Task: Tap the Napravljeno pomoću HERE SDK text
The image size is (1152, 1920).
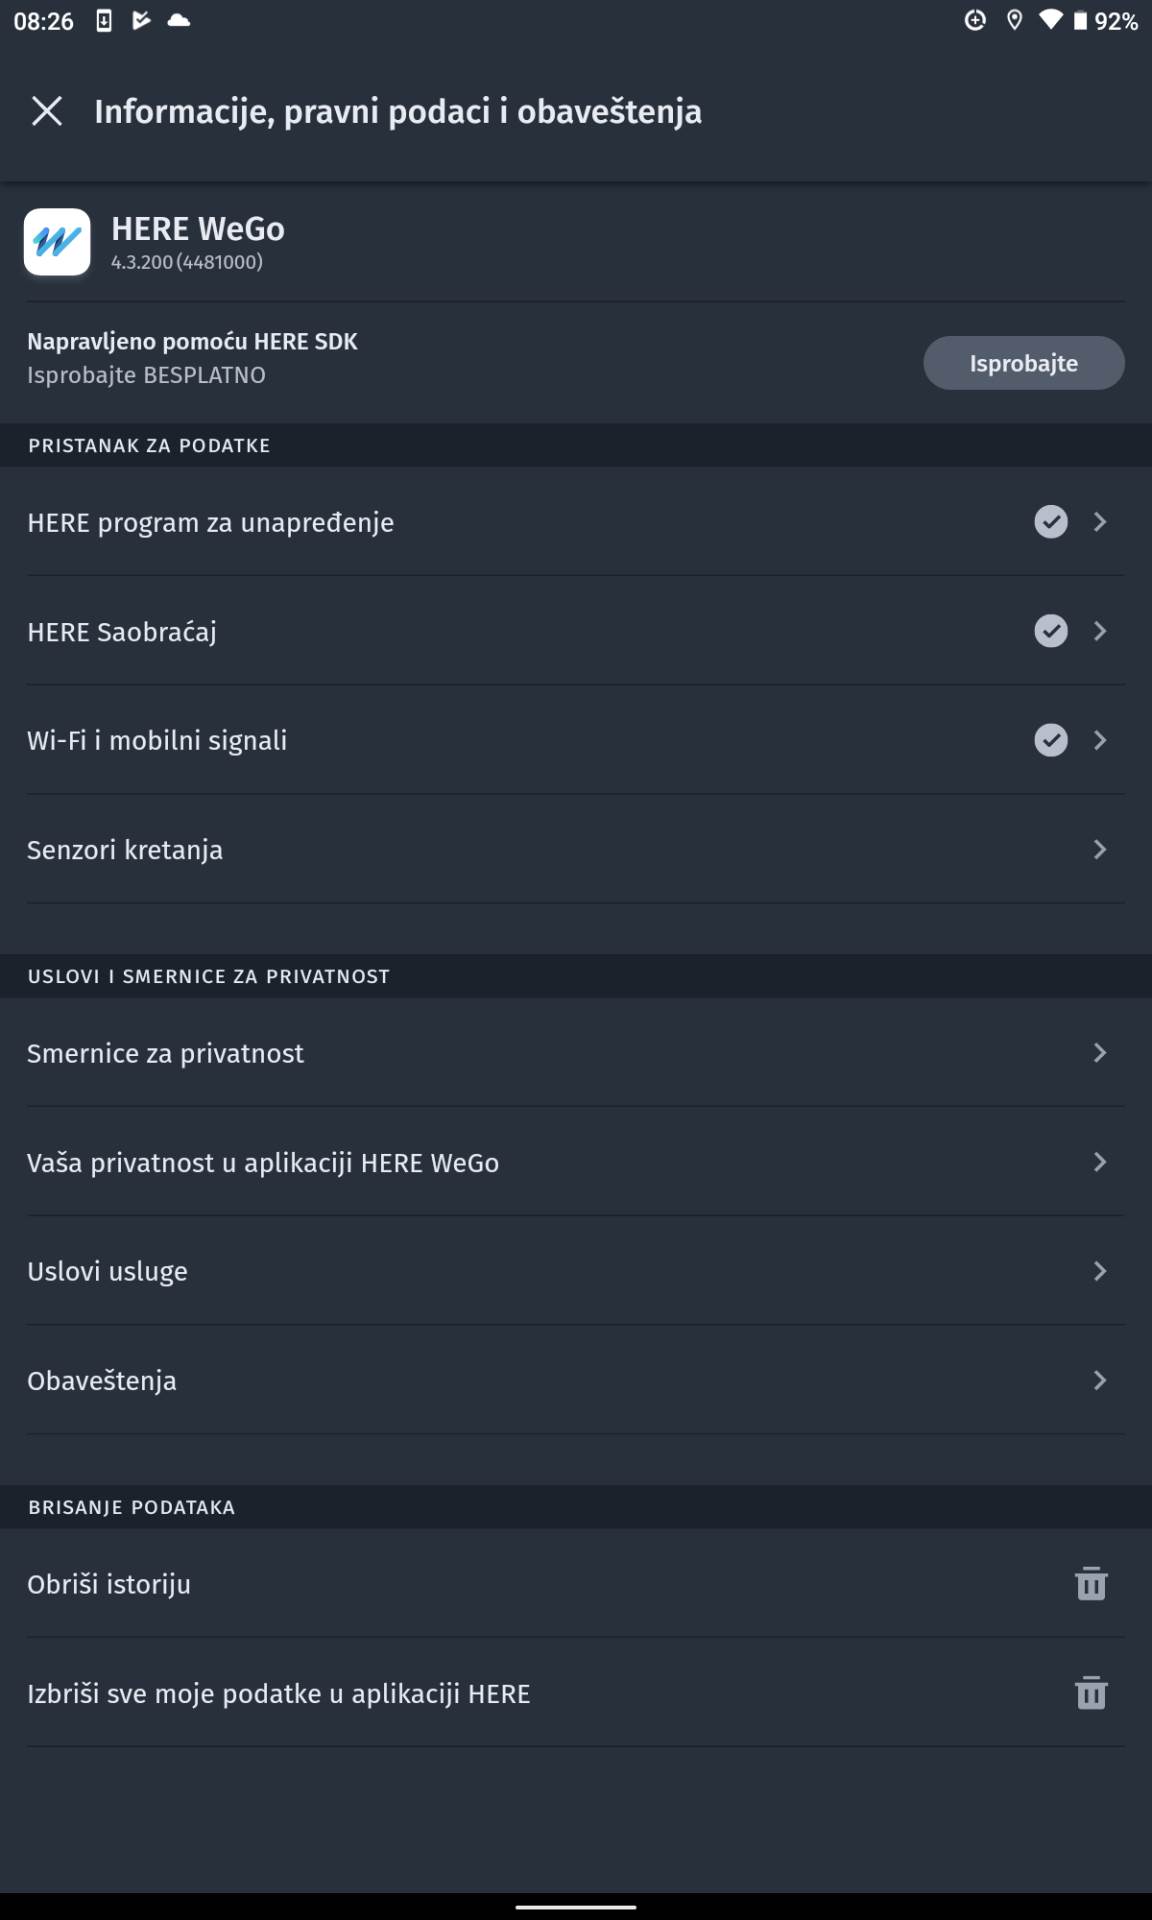Action: click(x=192, y=341)
